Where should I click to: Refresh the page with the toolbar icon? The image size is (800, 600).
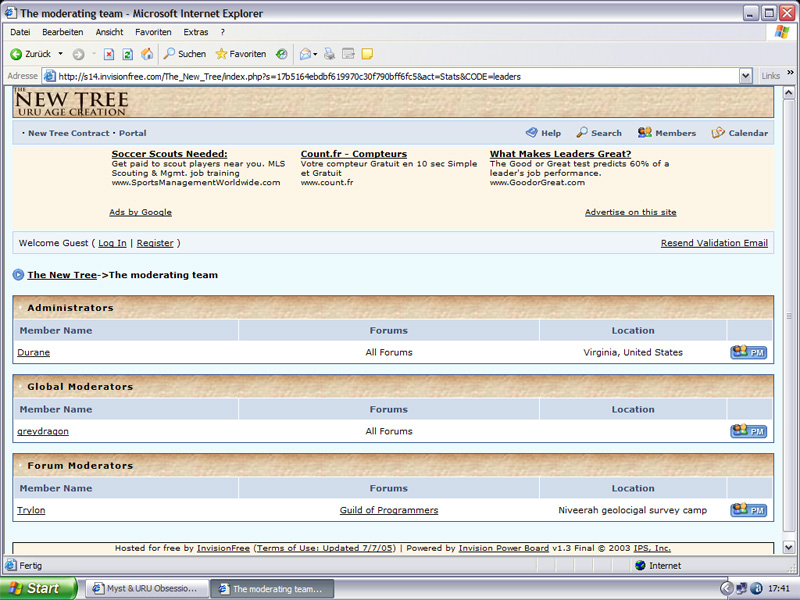click(x=128, y=54)
